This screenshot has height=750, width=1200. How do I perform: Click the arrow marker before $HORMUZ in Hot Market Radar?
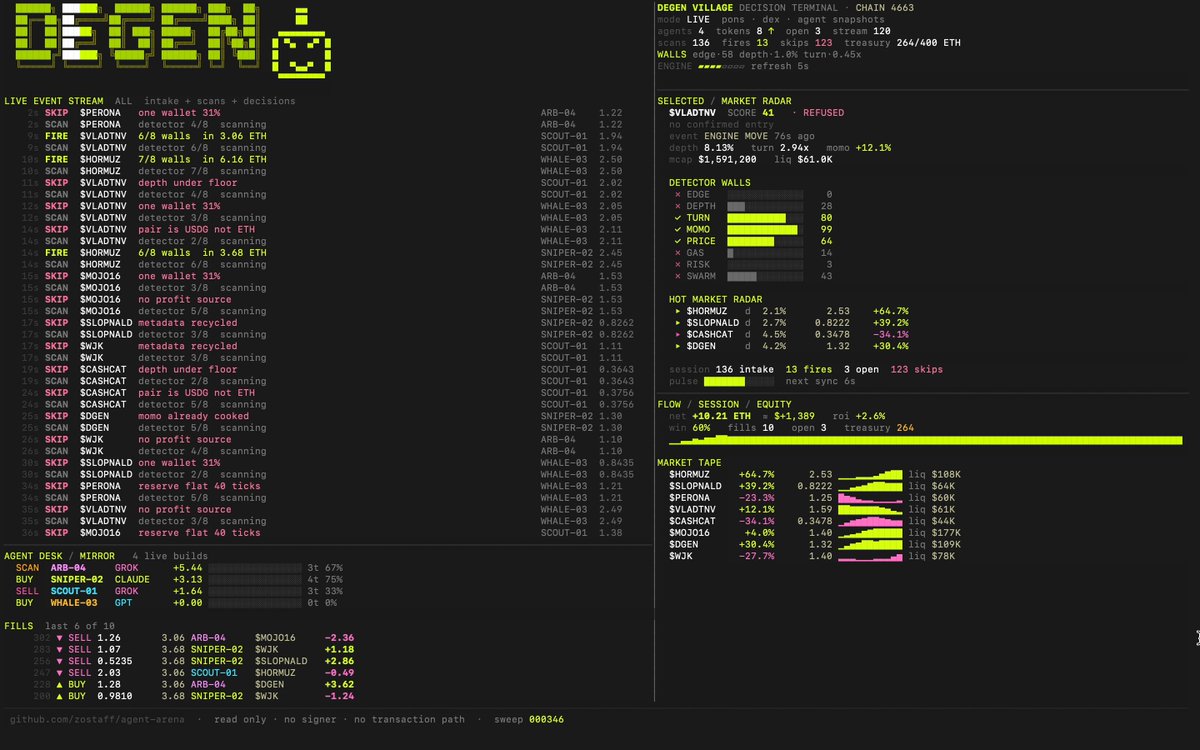tap(678, 311)
